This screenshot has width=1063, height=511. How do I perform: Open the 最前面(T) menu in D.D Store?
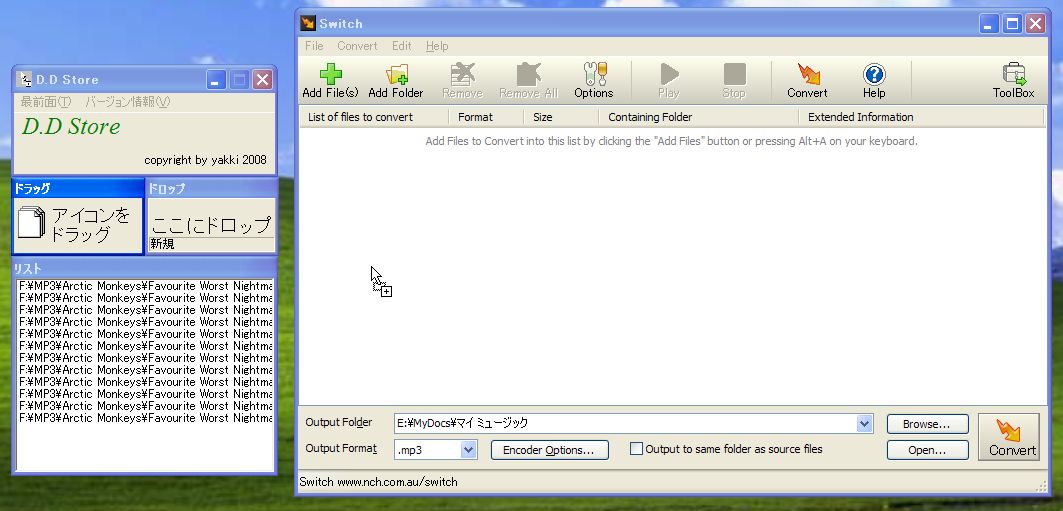click(x=46, y=102)
